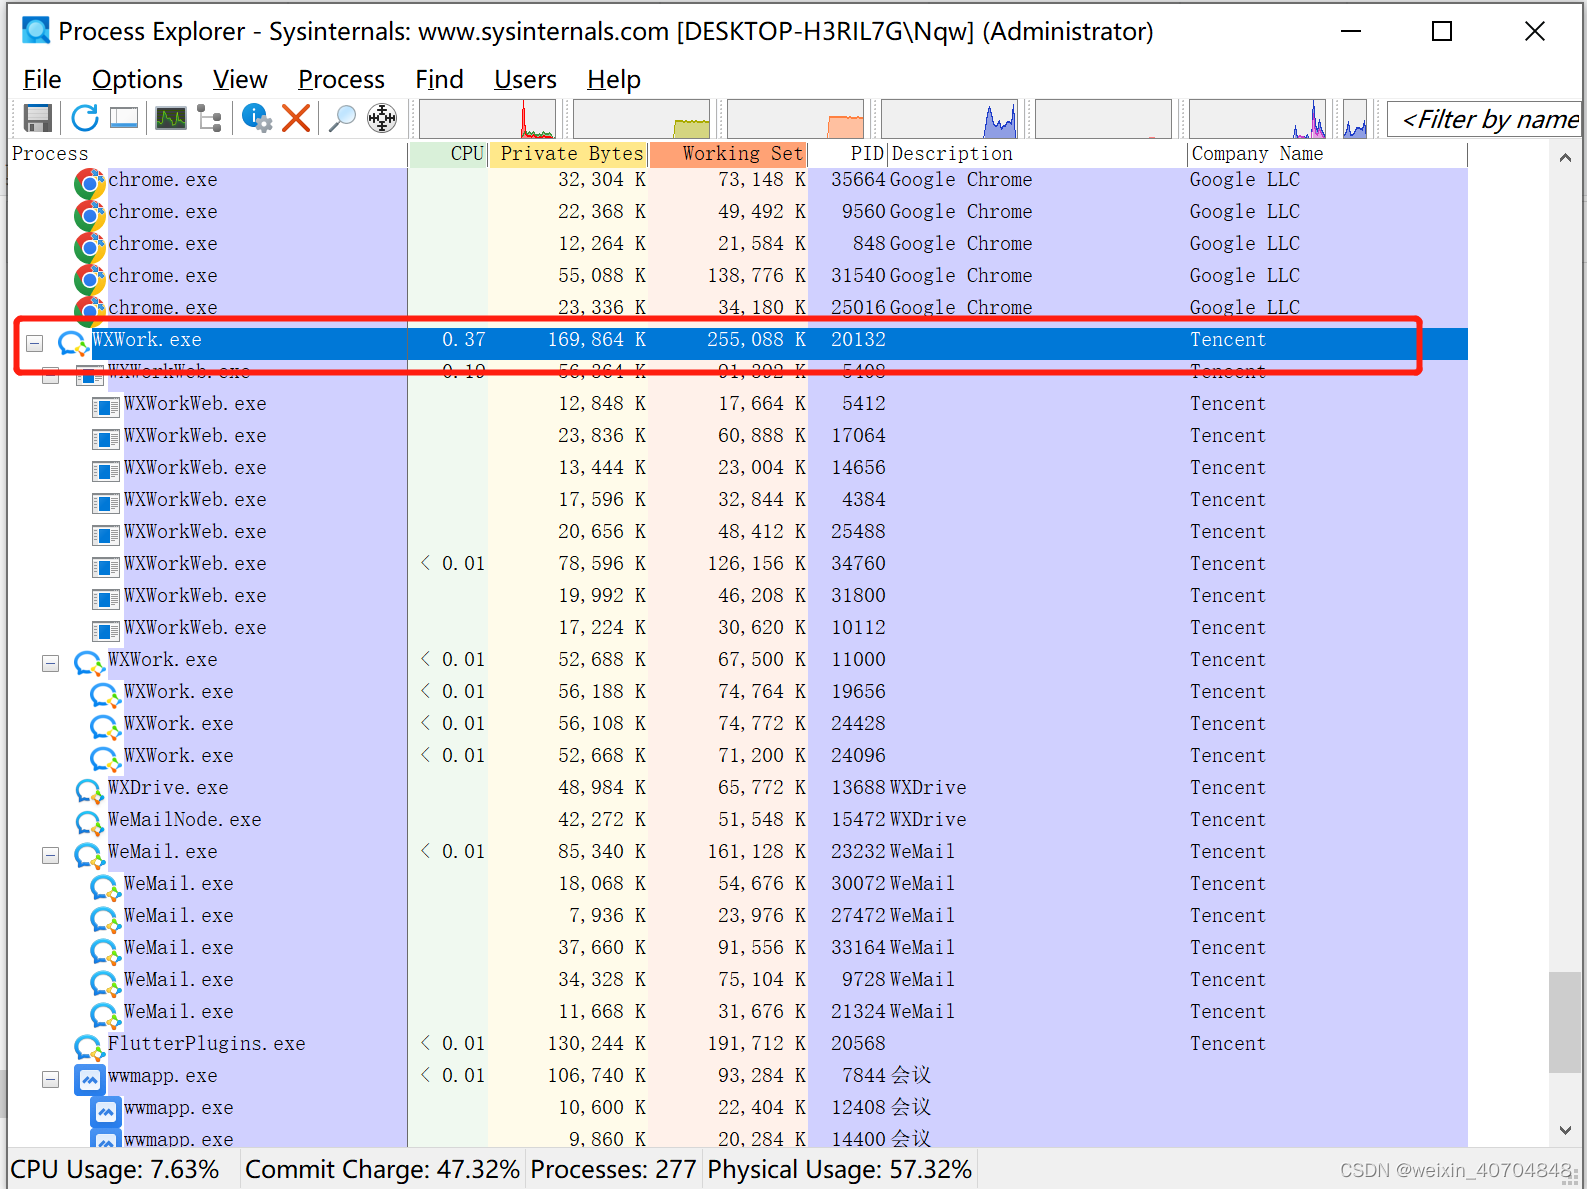Open the Options menu
The width and height of the screenshot is (1587, 1189).
point(137,79)
